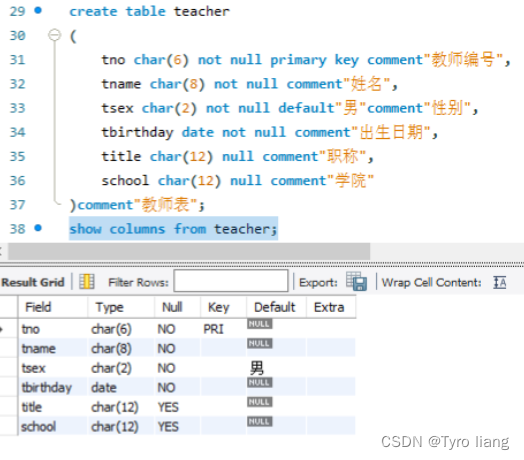Select the 'tsex' field cell
This screenshot has width=524, height=460.
click(x=53, y=368)
